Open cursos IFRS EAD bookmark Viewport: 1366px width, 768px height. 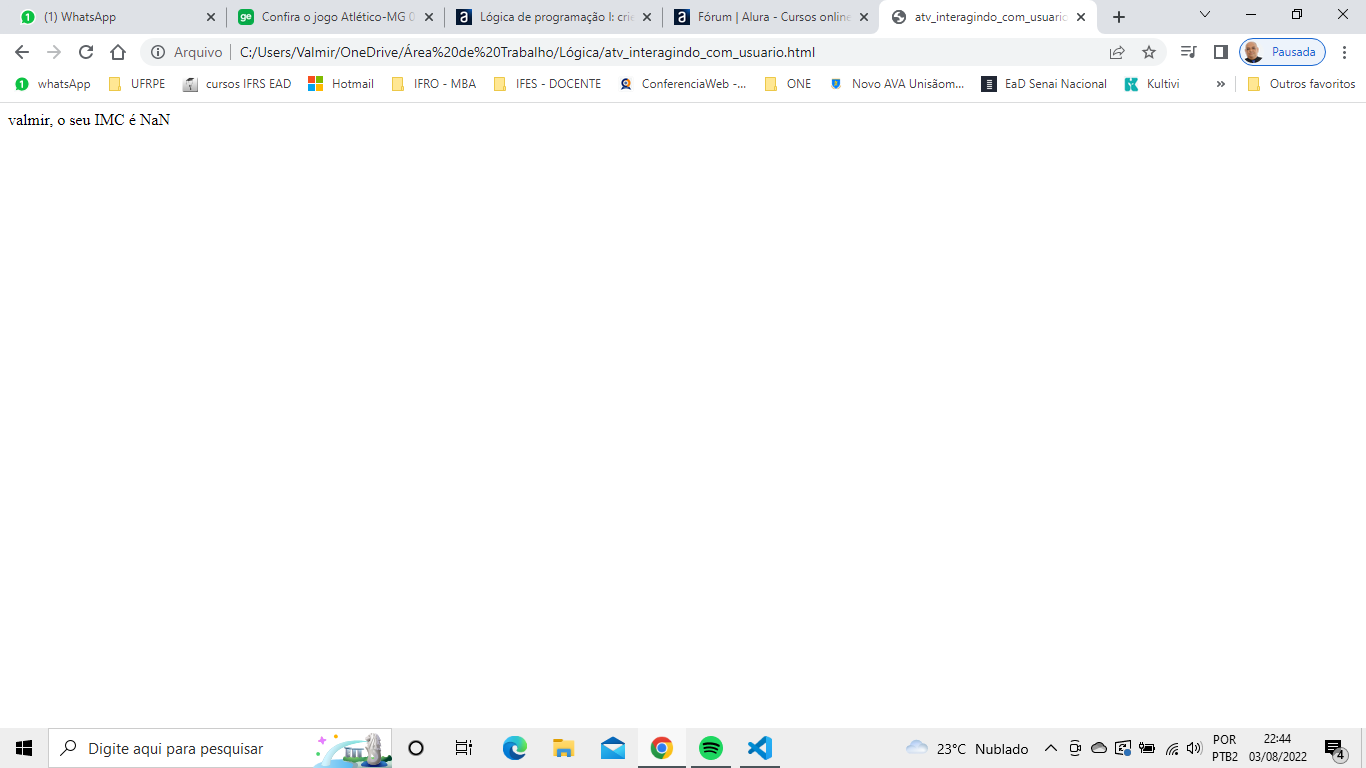[x=237, y=84]
